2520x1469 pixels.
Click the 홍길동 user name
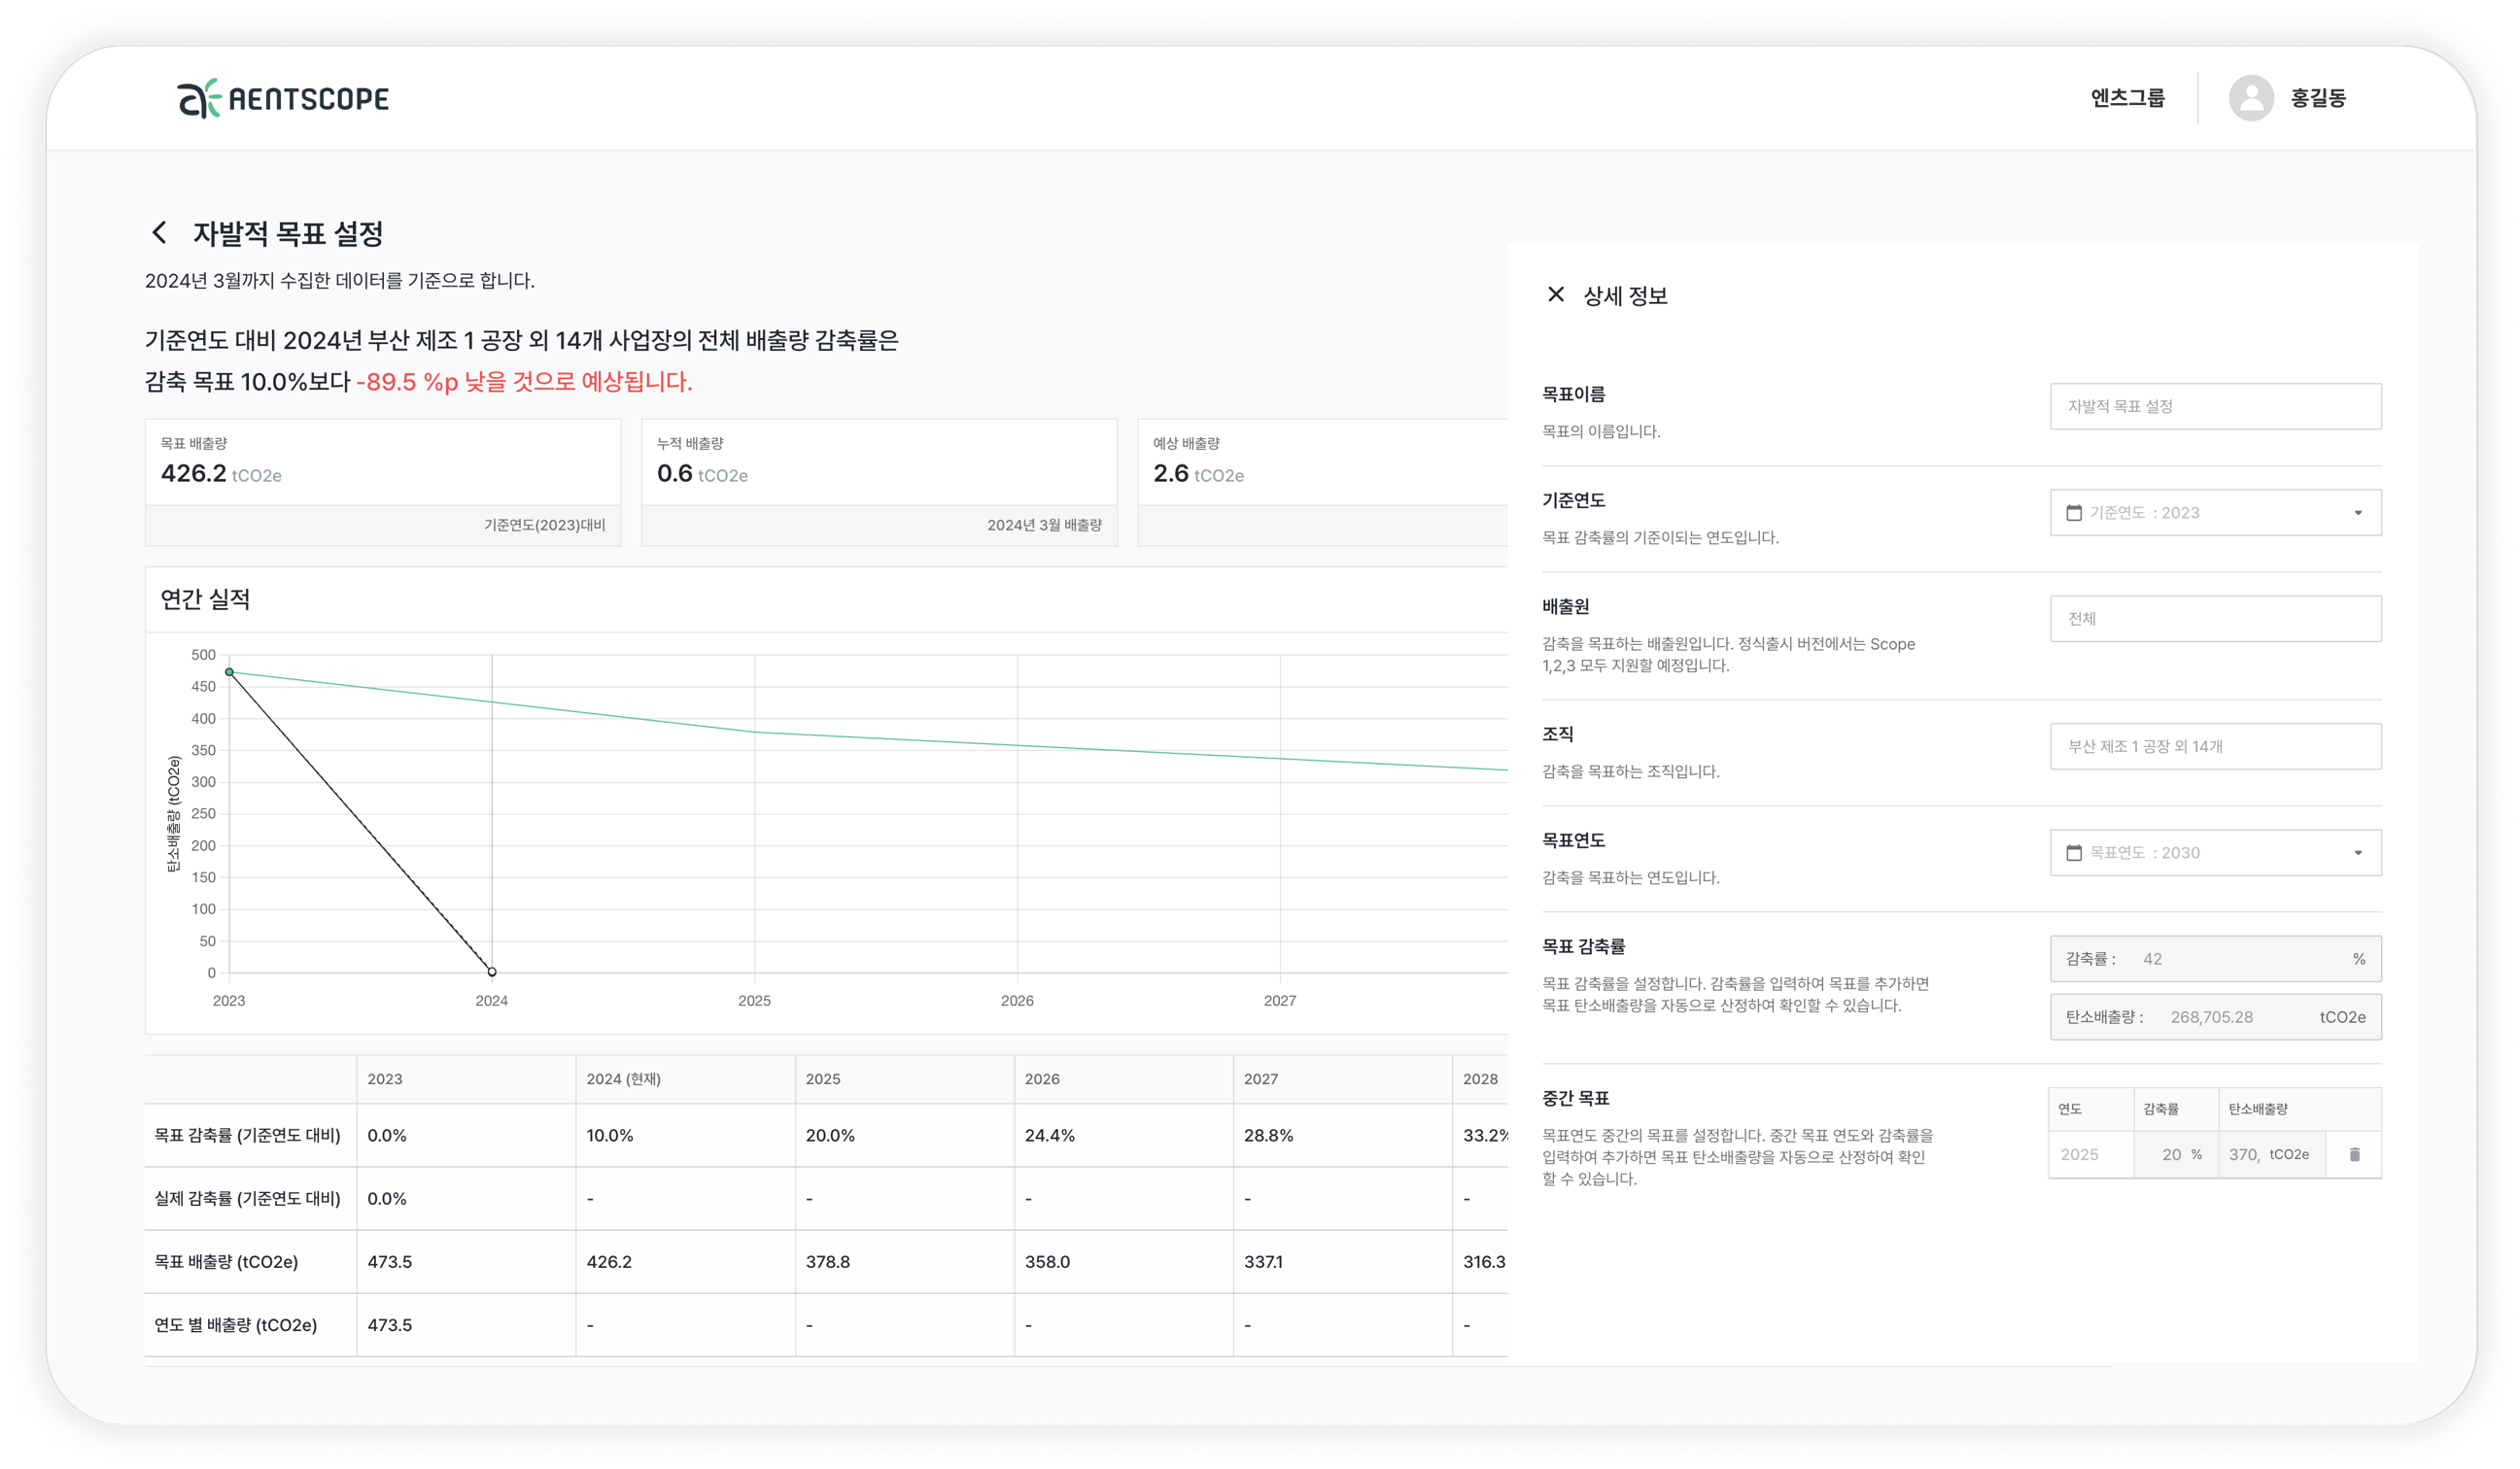pyautogui.click(x=2317, y=98)
